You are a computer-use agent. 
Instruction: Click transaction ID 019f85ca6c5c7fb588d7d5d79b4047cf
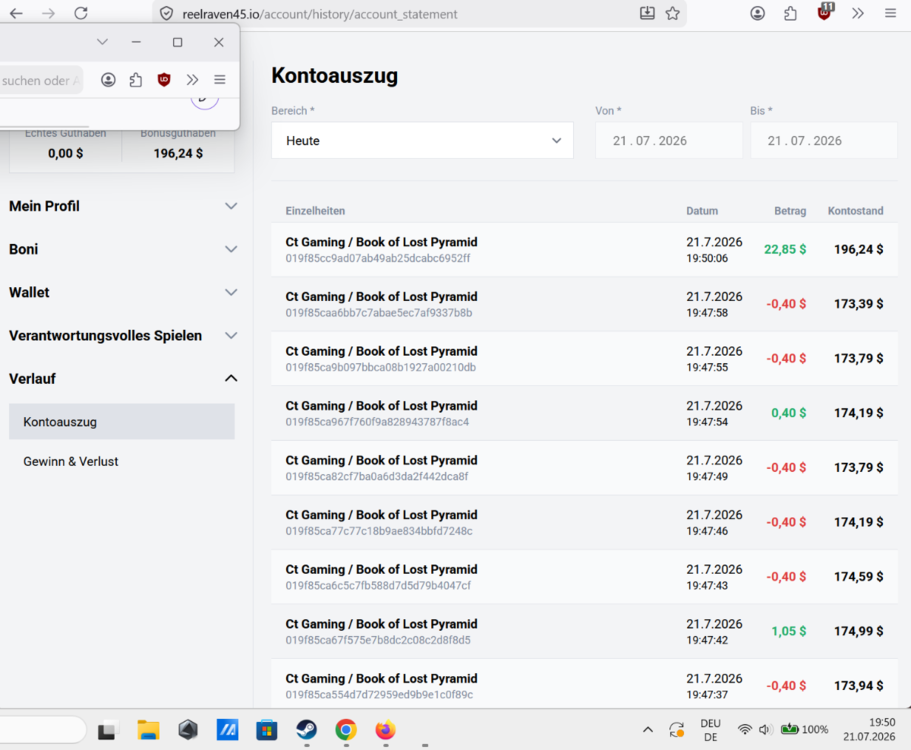(x=378, y=586)
